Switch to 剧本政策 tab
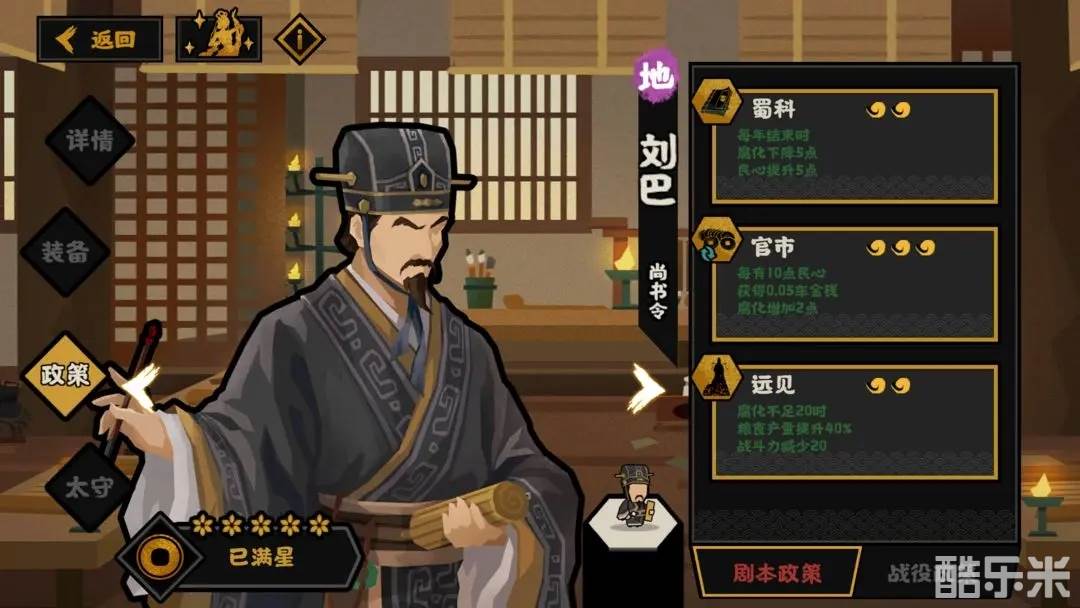 (776, 573)
